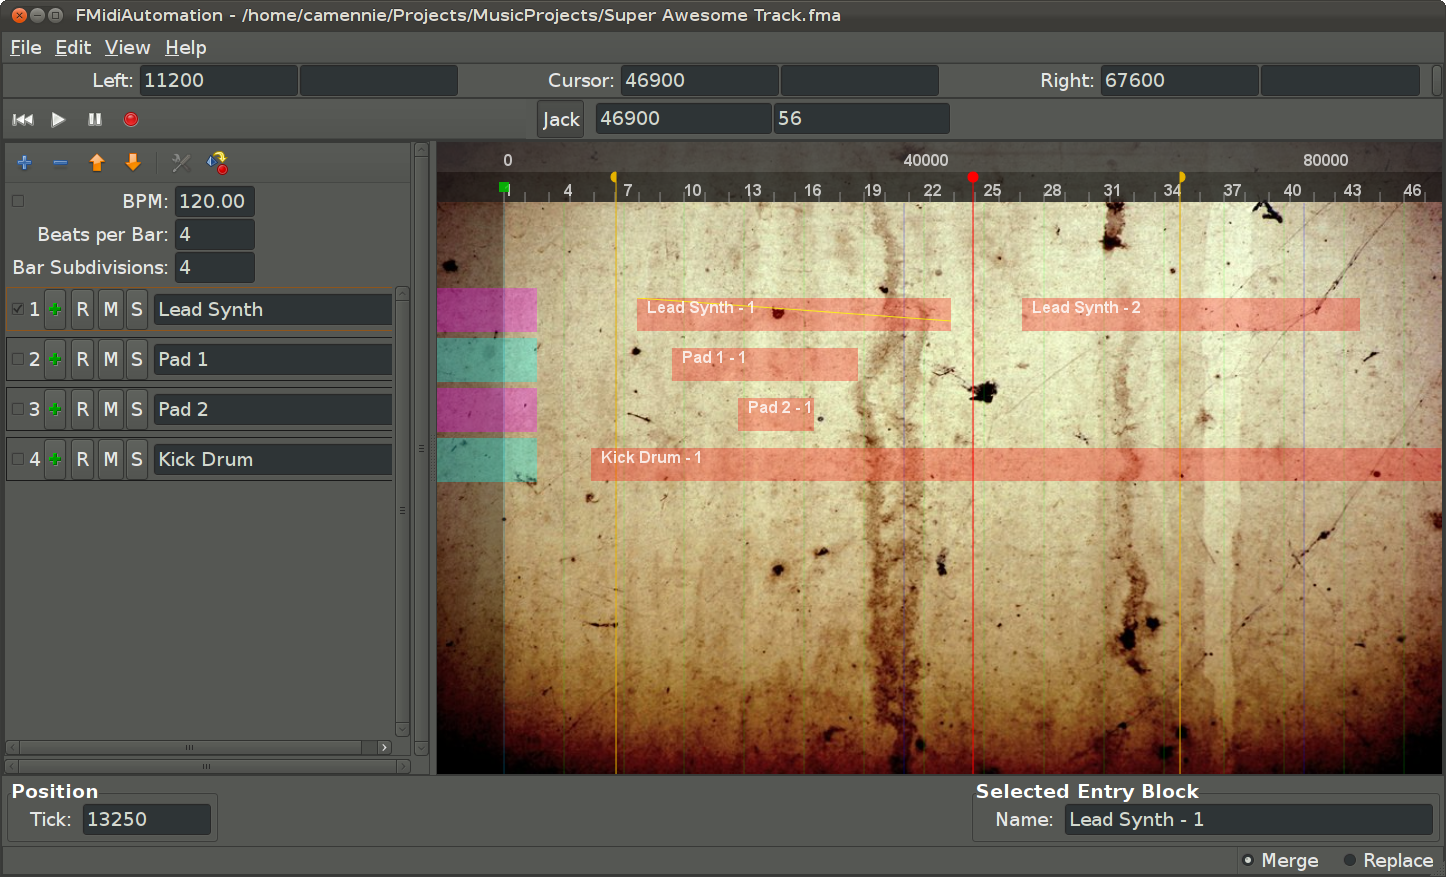Mute the Pad 1 track
This screenshot has height=877, width=1446.
click(x=111, y=360)
